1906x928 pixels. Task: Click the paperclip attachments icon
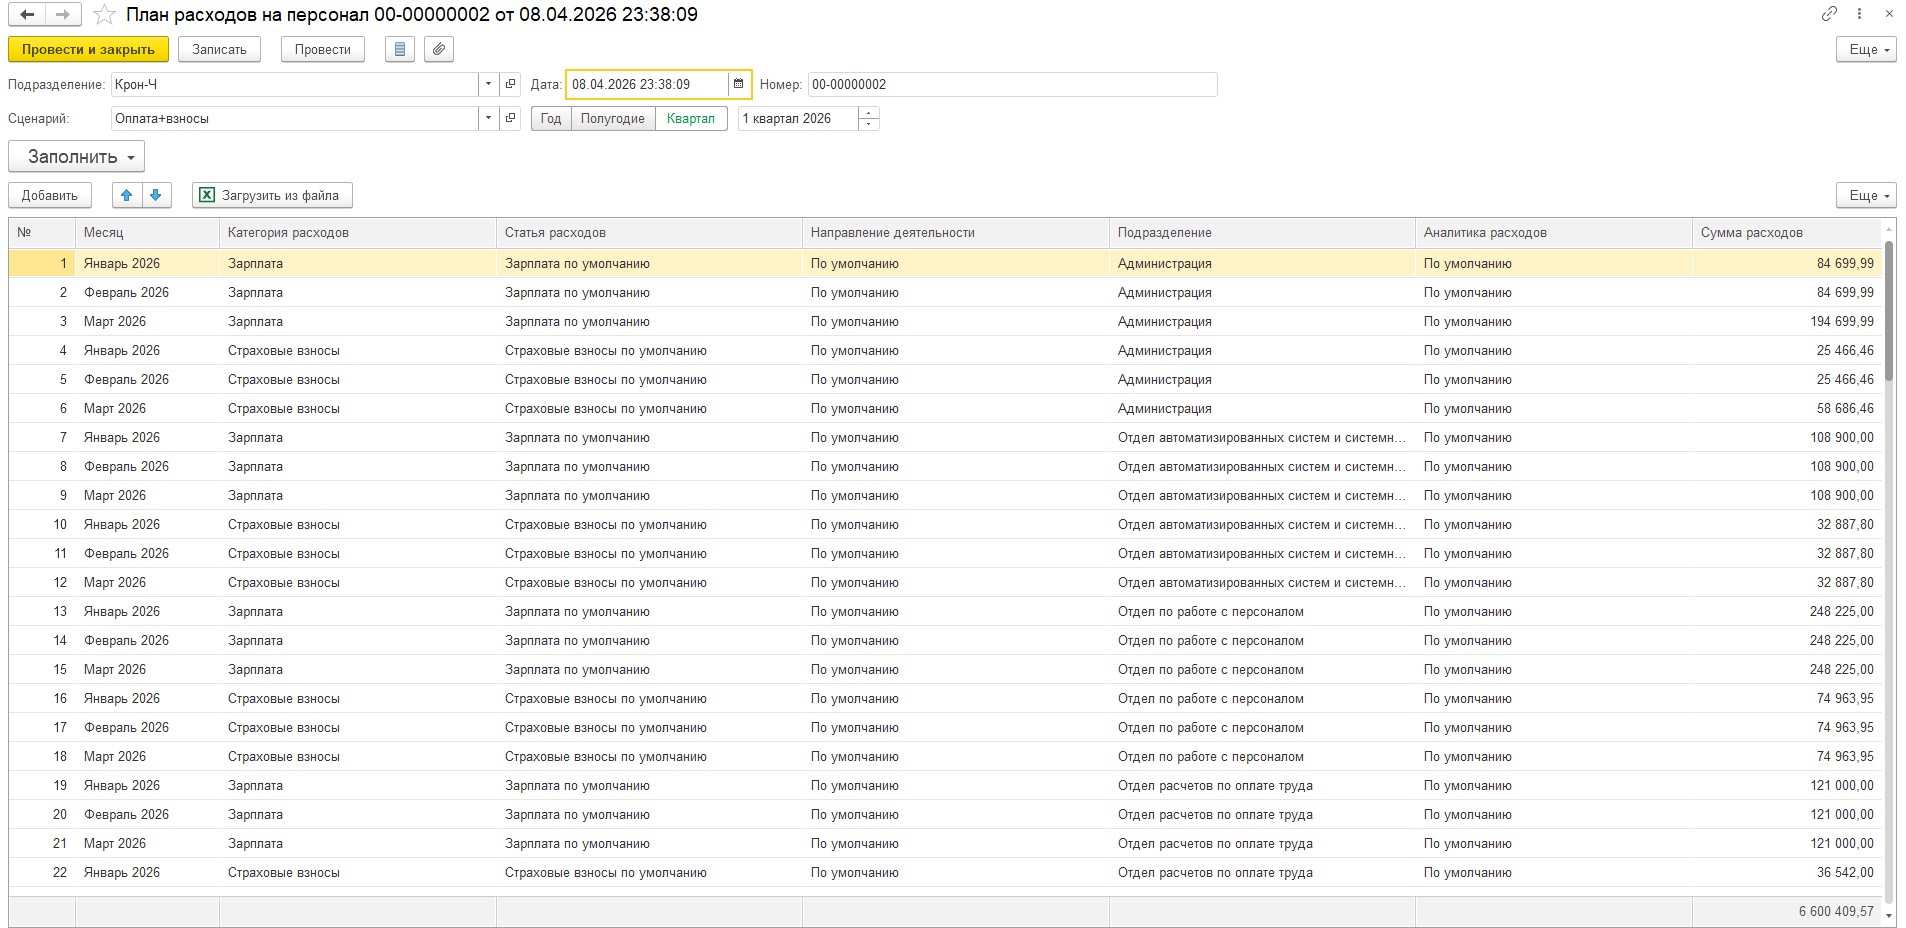pos(438,49)
